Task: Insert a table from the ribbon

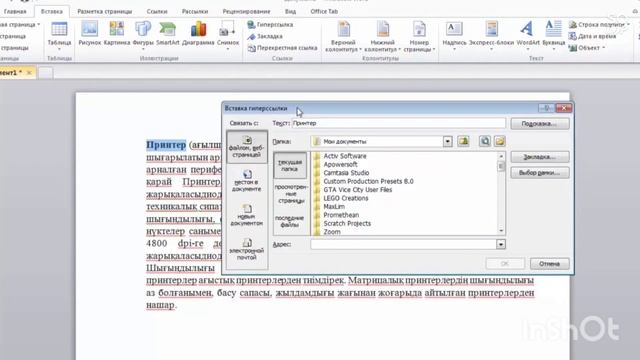Action: coord(59,35)
